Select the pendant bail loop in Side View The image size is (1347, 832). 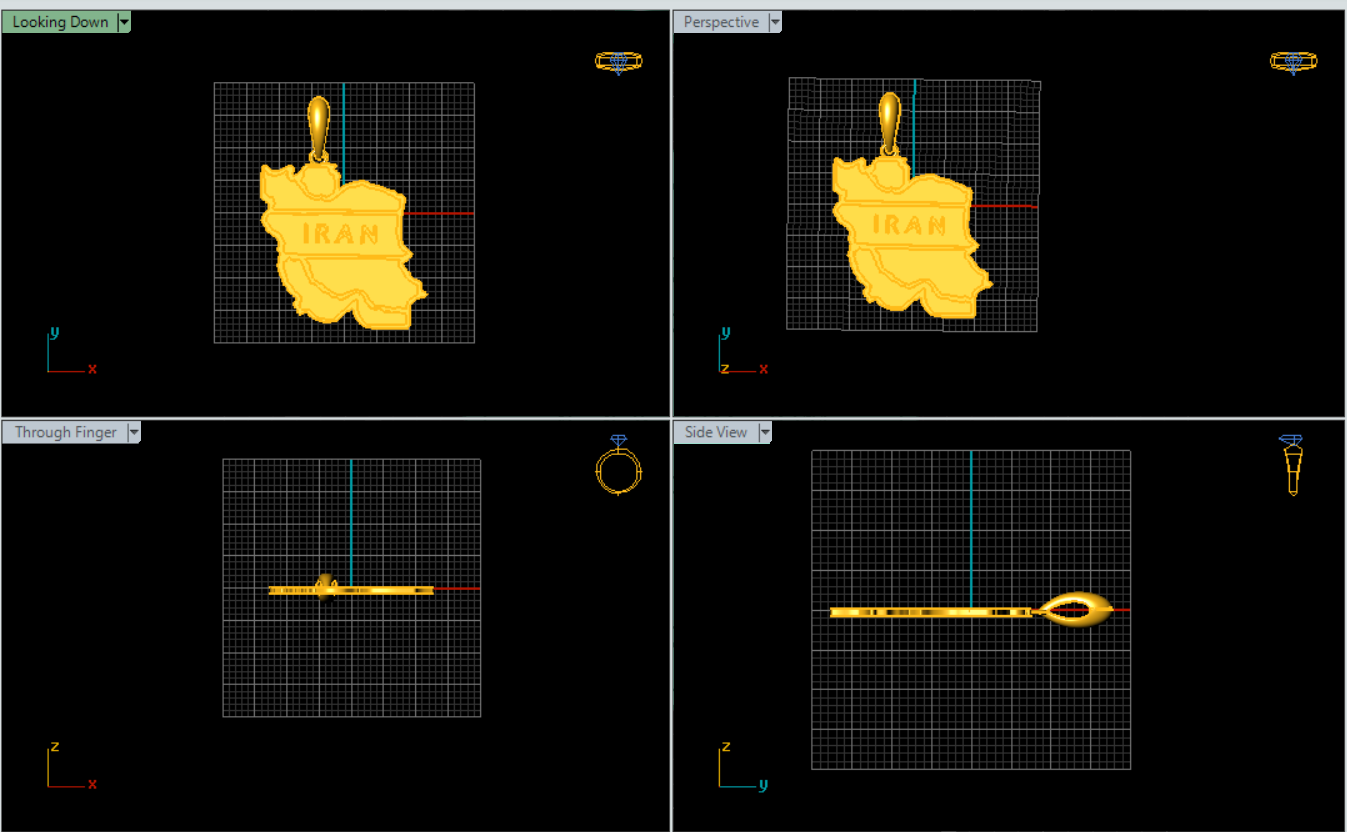pyautogui.click(x=1076, y=609)
